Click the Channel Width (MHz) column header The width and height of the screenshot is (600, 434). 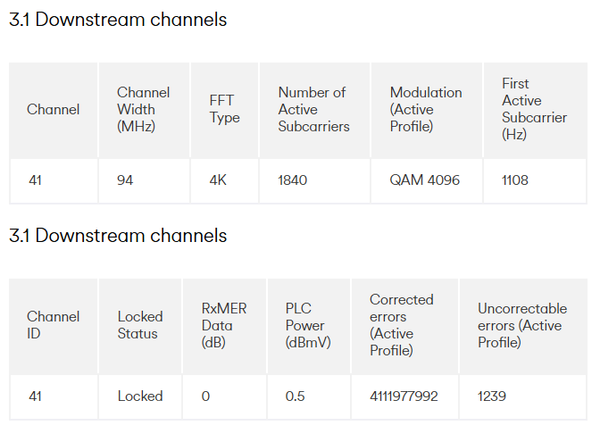click(x=142, y=109)
